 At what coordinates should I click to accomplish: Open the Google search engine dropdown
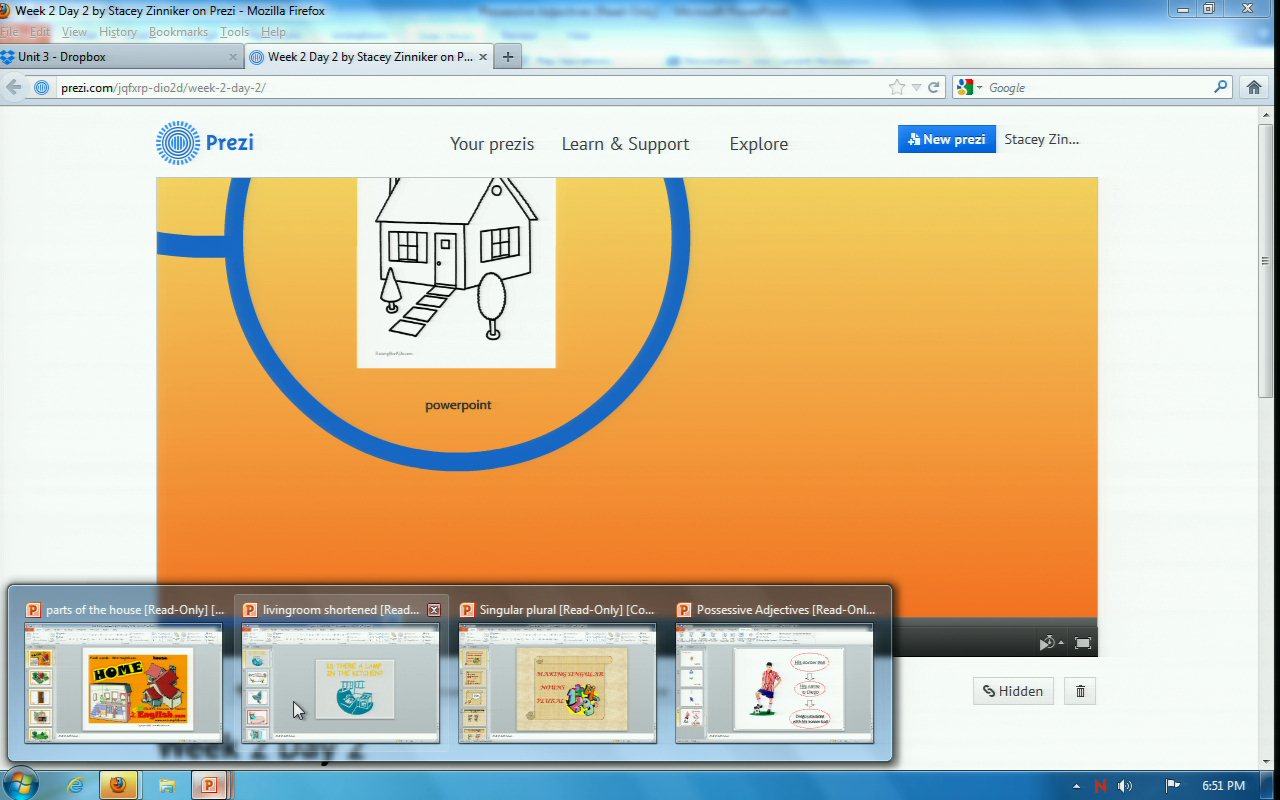(969, 87)
